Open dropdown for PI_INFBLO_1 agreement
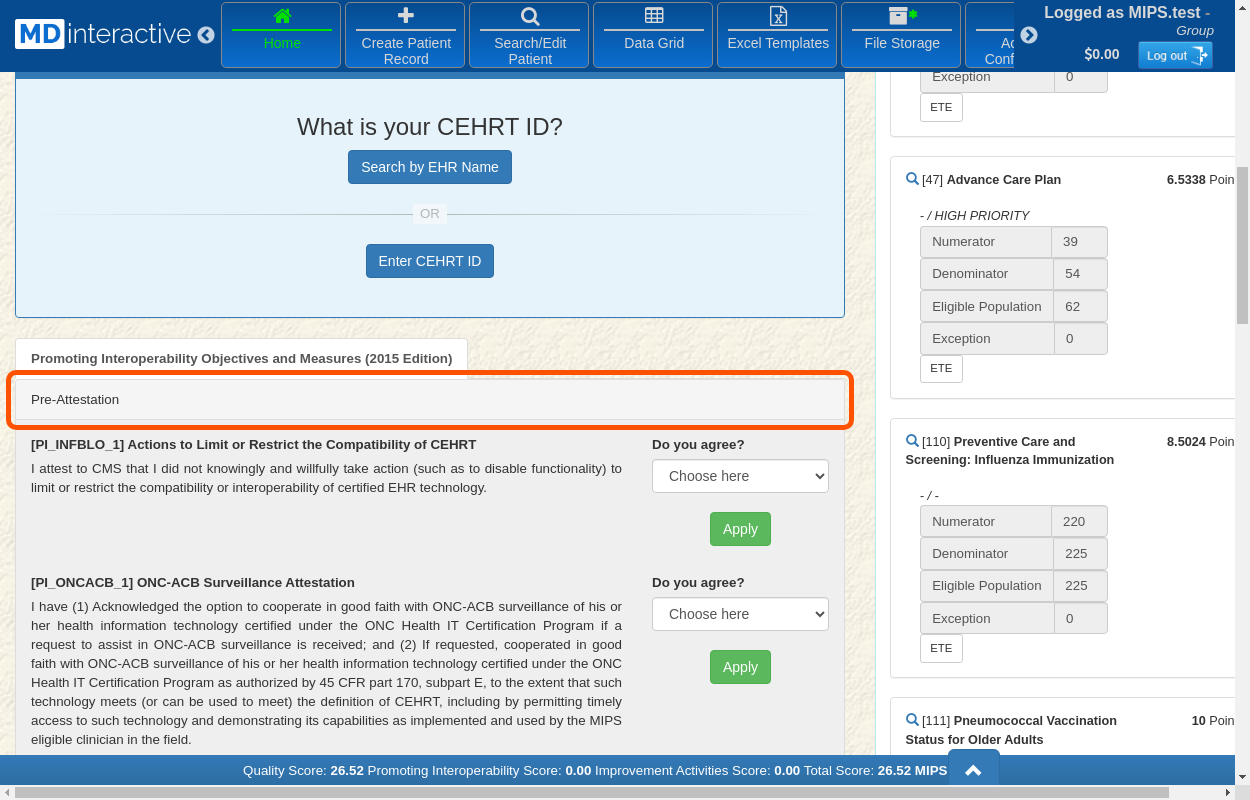This screenshot has width=1250, height=800. (740, 476)
